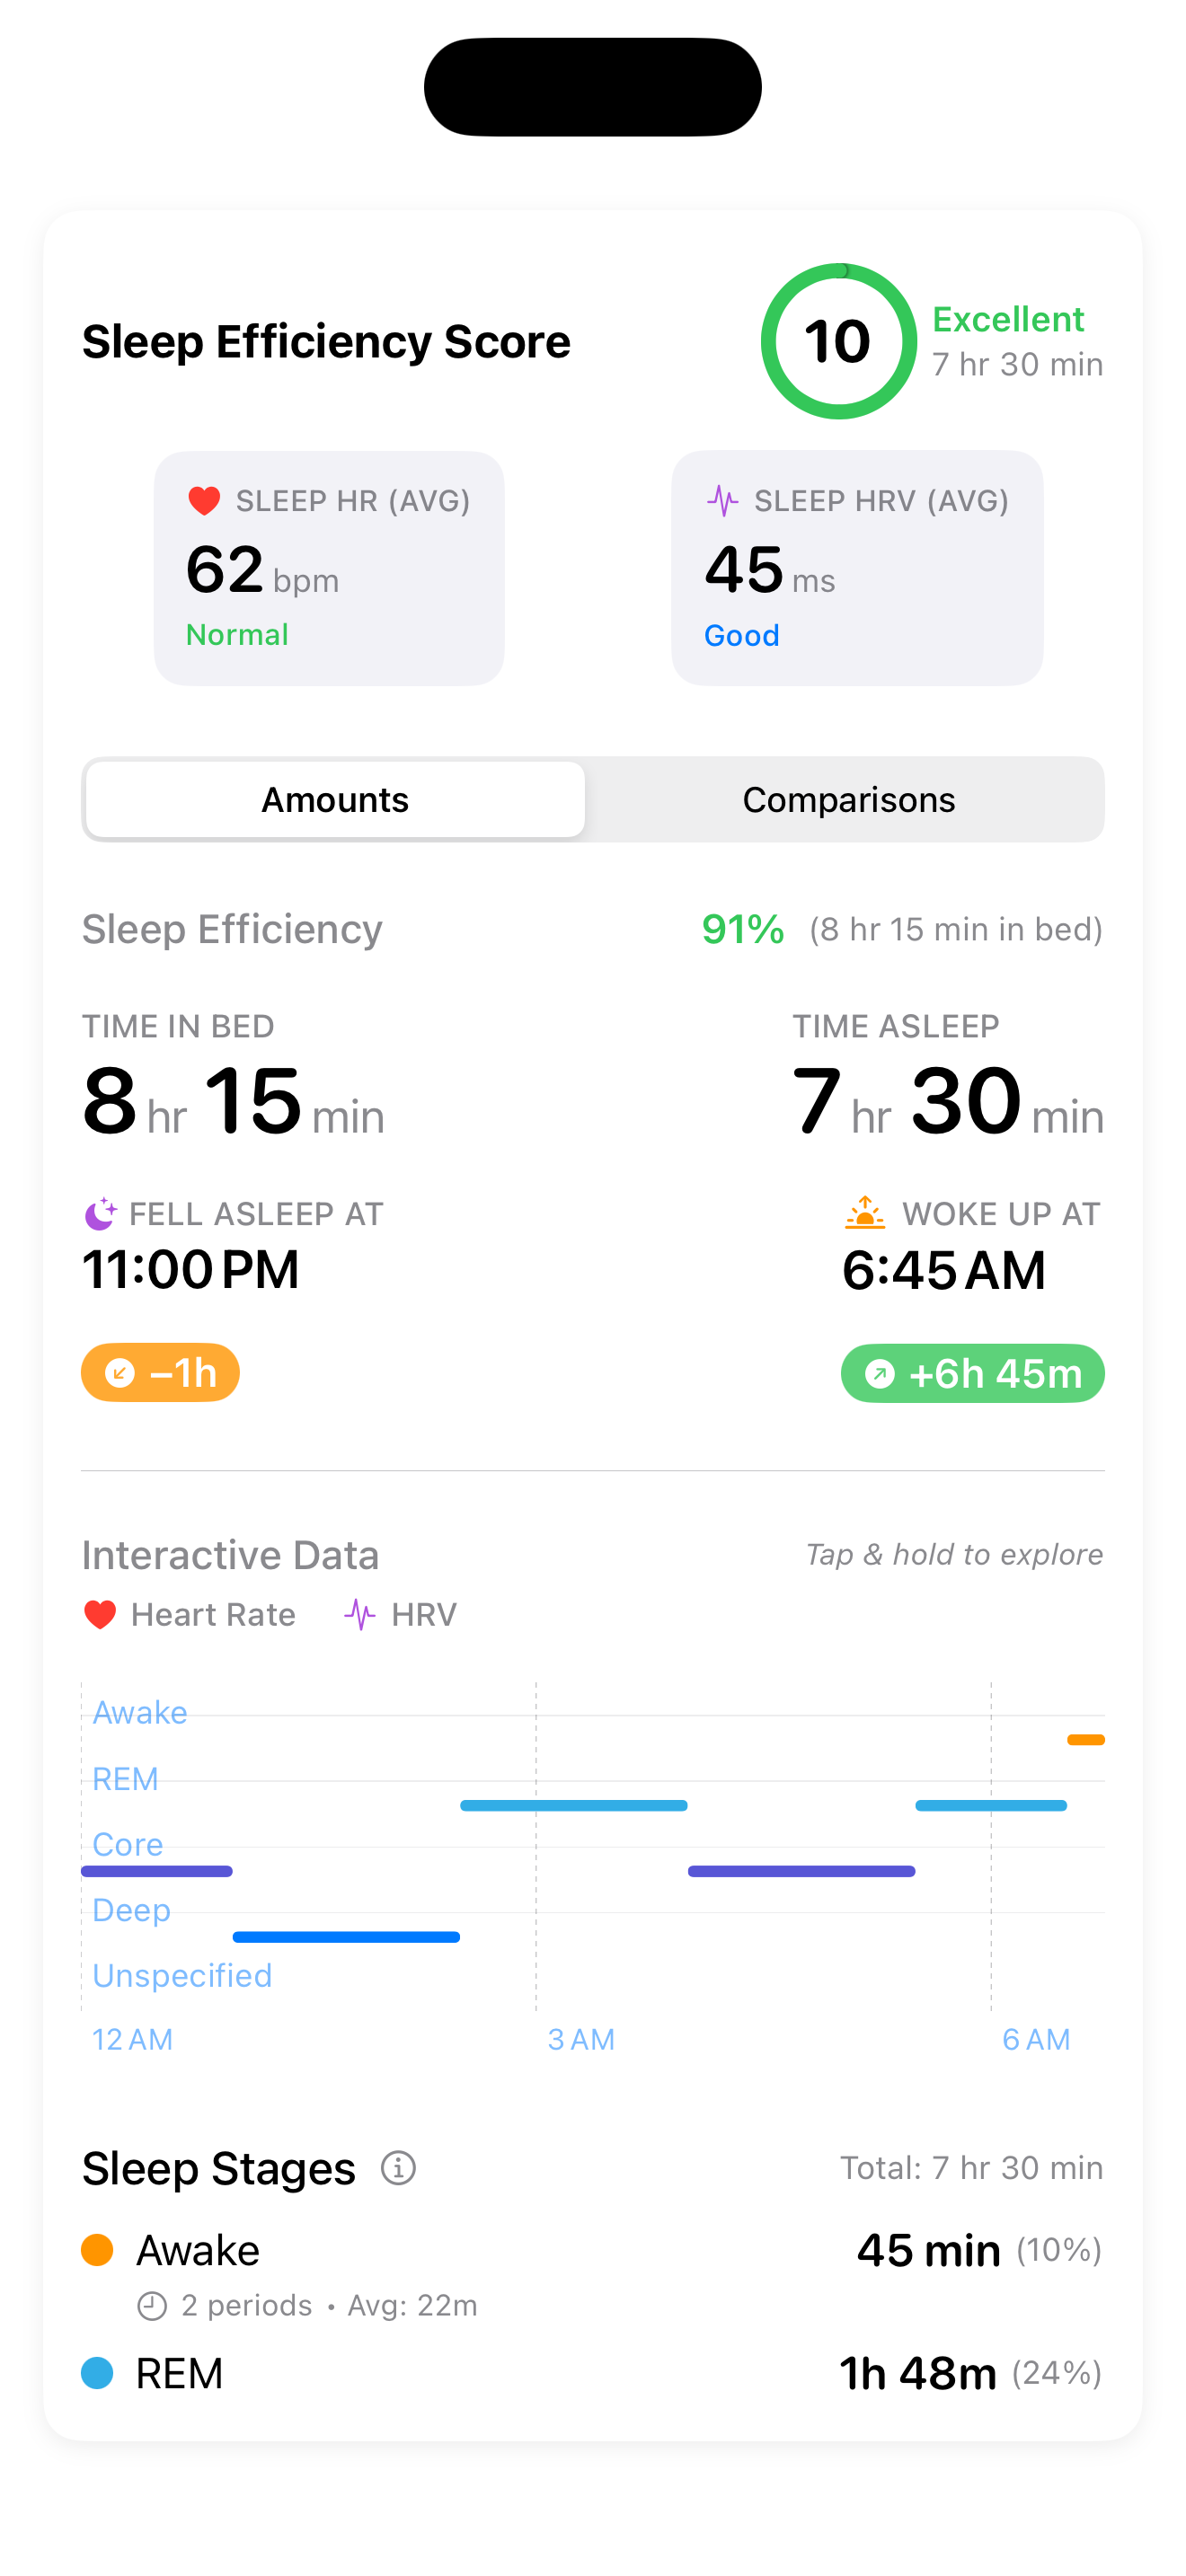Viewport: 1186px width, 2576px height.
Task: Open the Sleep Stages info icon
Action: click(398, 2168)
